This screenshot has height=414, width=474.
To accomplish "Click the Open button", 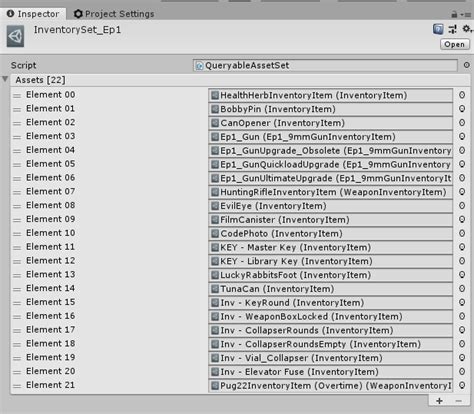I will (455, 44).
